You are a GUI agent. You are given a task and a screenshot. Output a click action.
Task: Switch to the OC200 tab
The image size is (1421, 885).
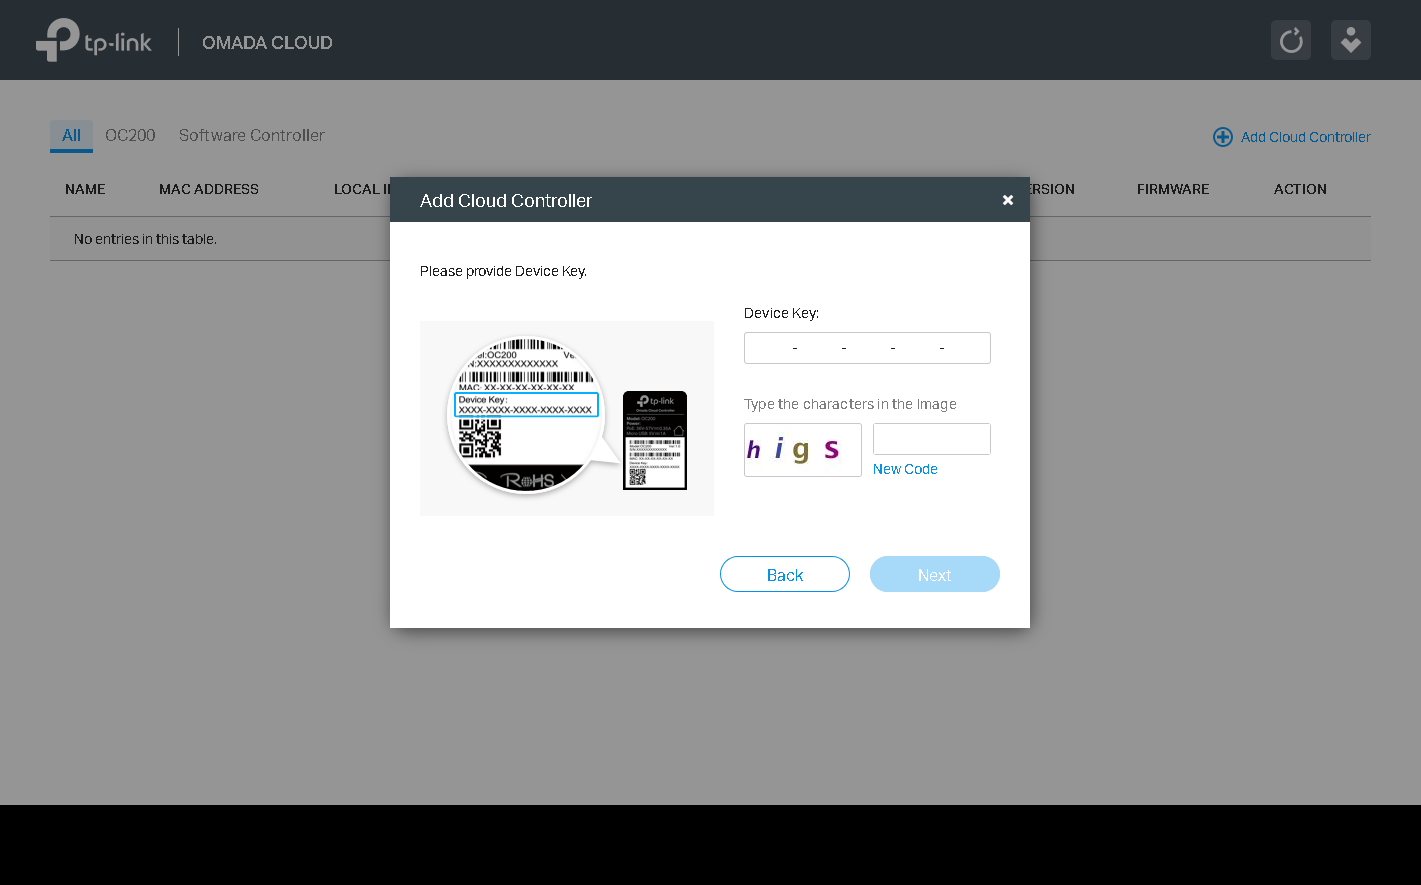click(130, 135)
